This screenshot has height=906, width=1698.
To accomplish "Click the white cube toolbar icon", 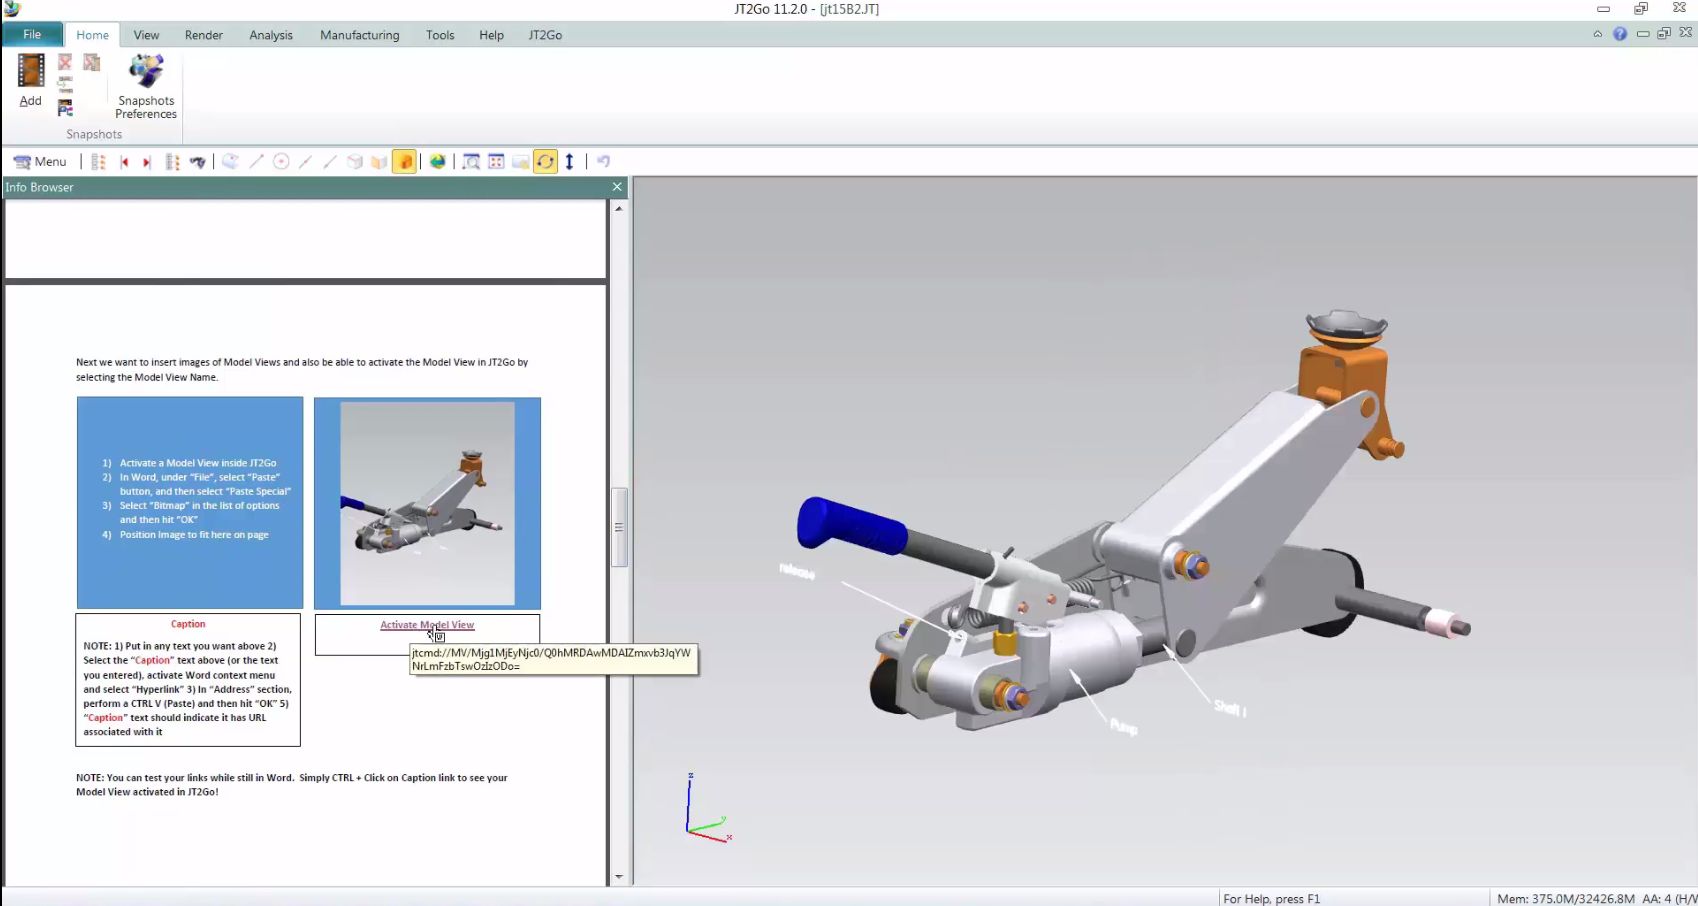I will [355, 161].
